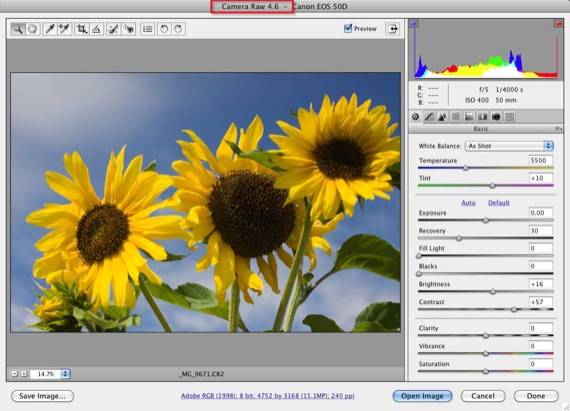
Task: Toggle highlight clipping warning in histogram
Action: (558, 24)
